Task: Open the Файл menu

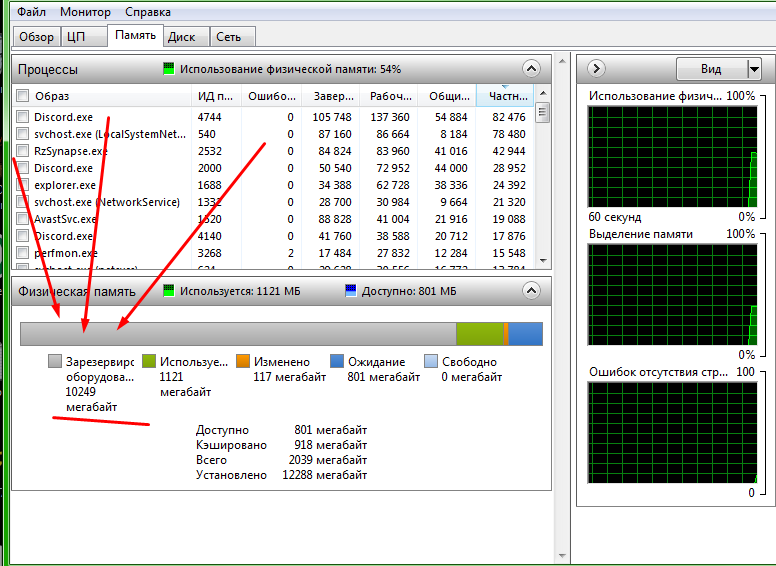Action: click(31, 12)
